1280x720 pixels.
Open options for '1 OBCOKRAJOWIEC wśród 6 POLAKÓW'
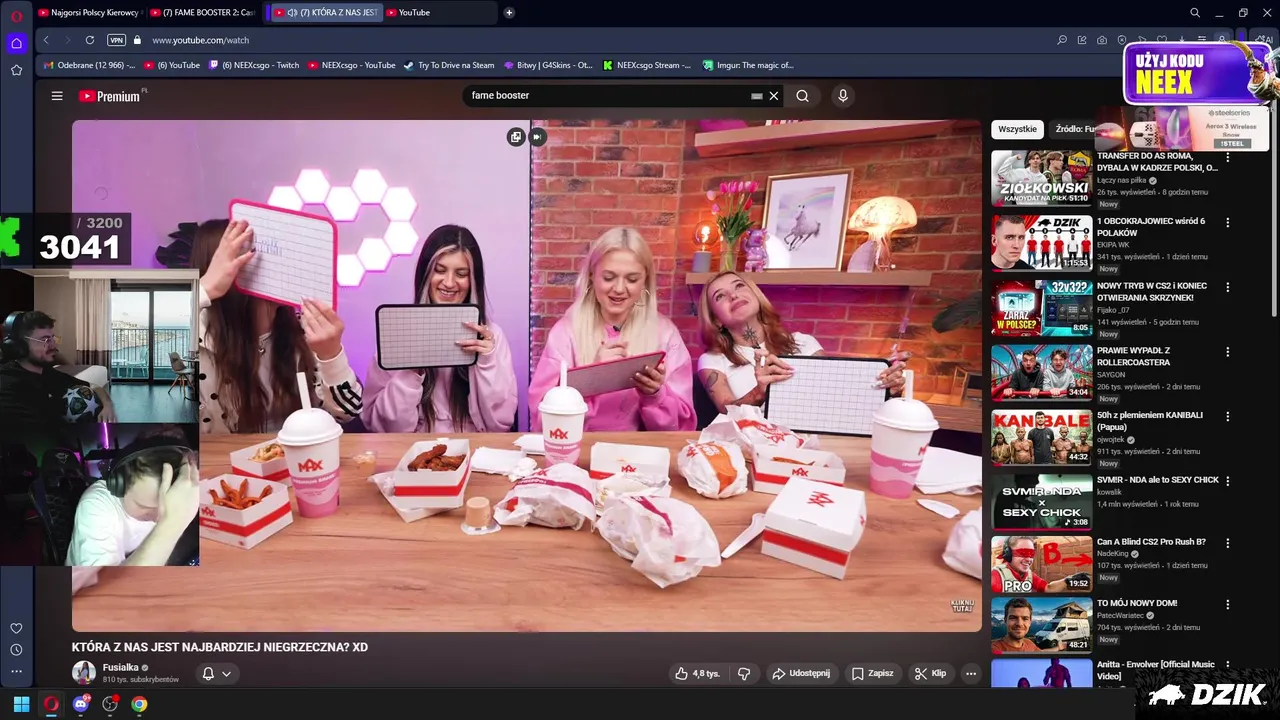(x=1228, y=222)
